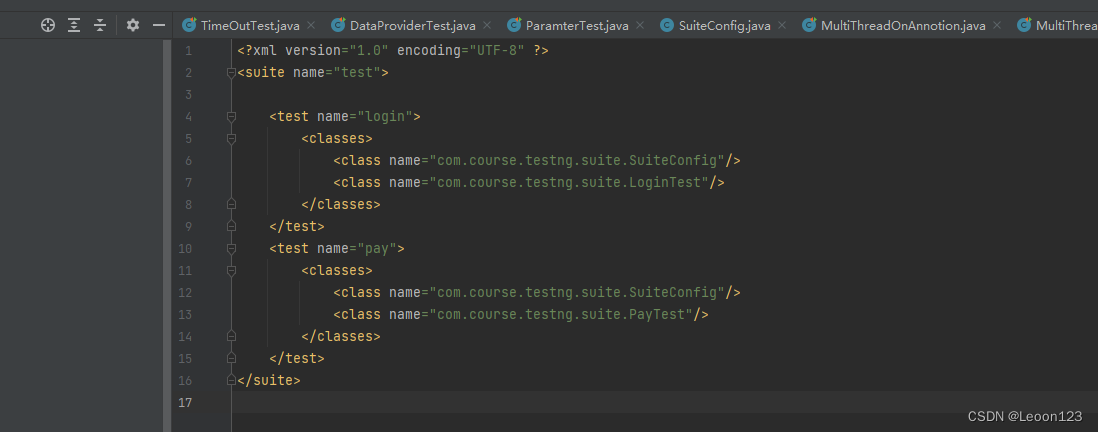The image size is (1098, 432).
Task: Switch to the TimeOutTest.java tab
Action: click(250, 26)
